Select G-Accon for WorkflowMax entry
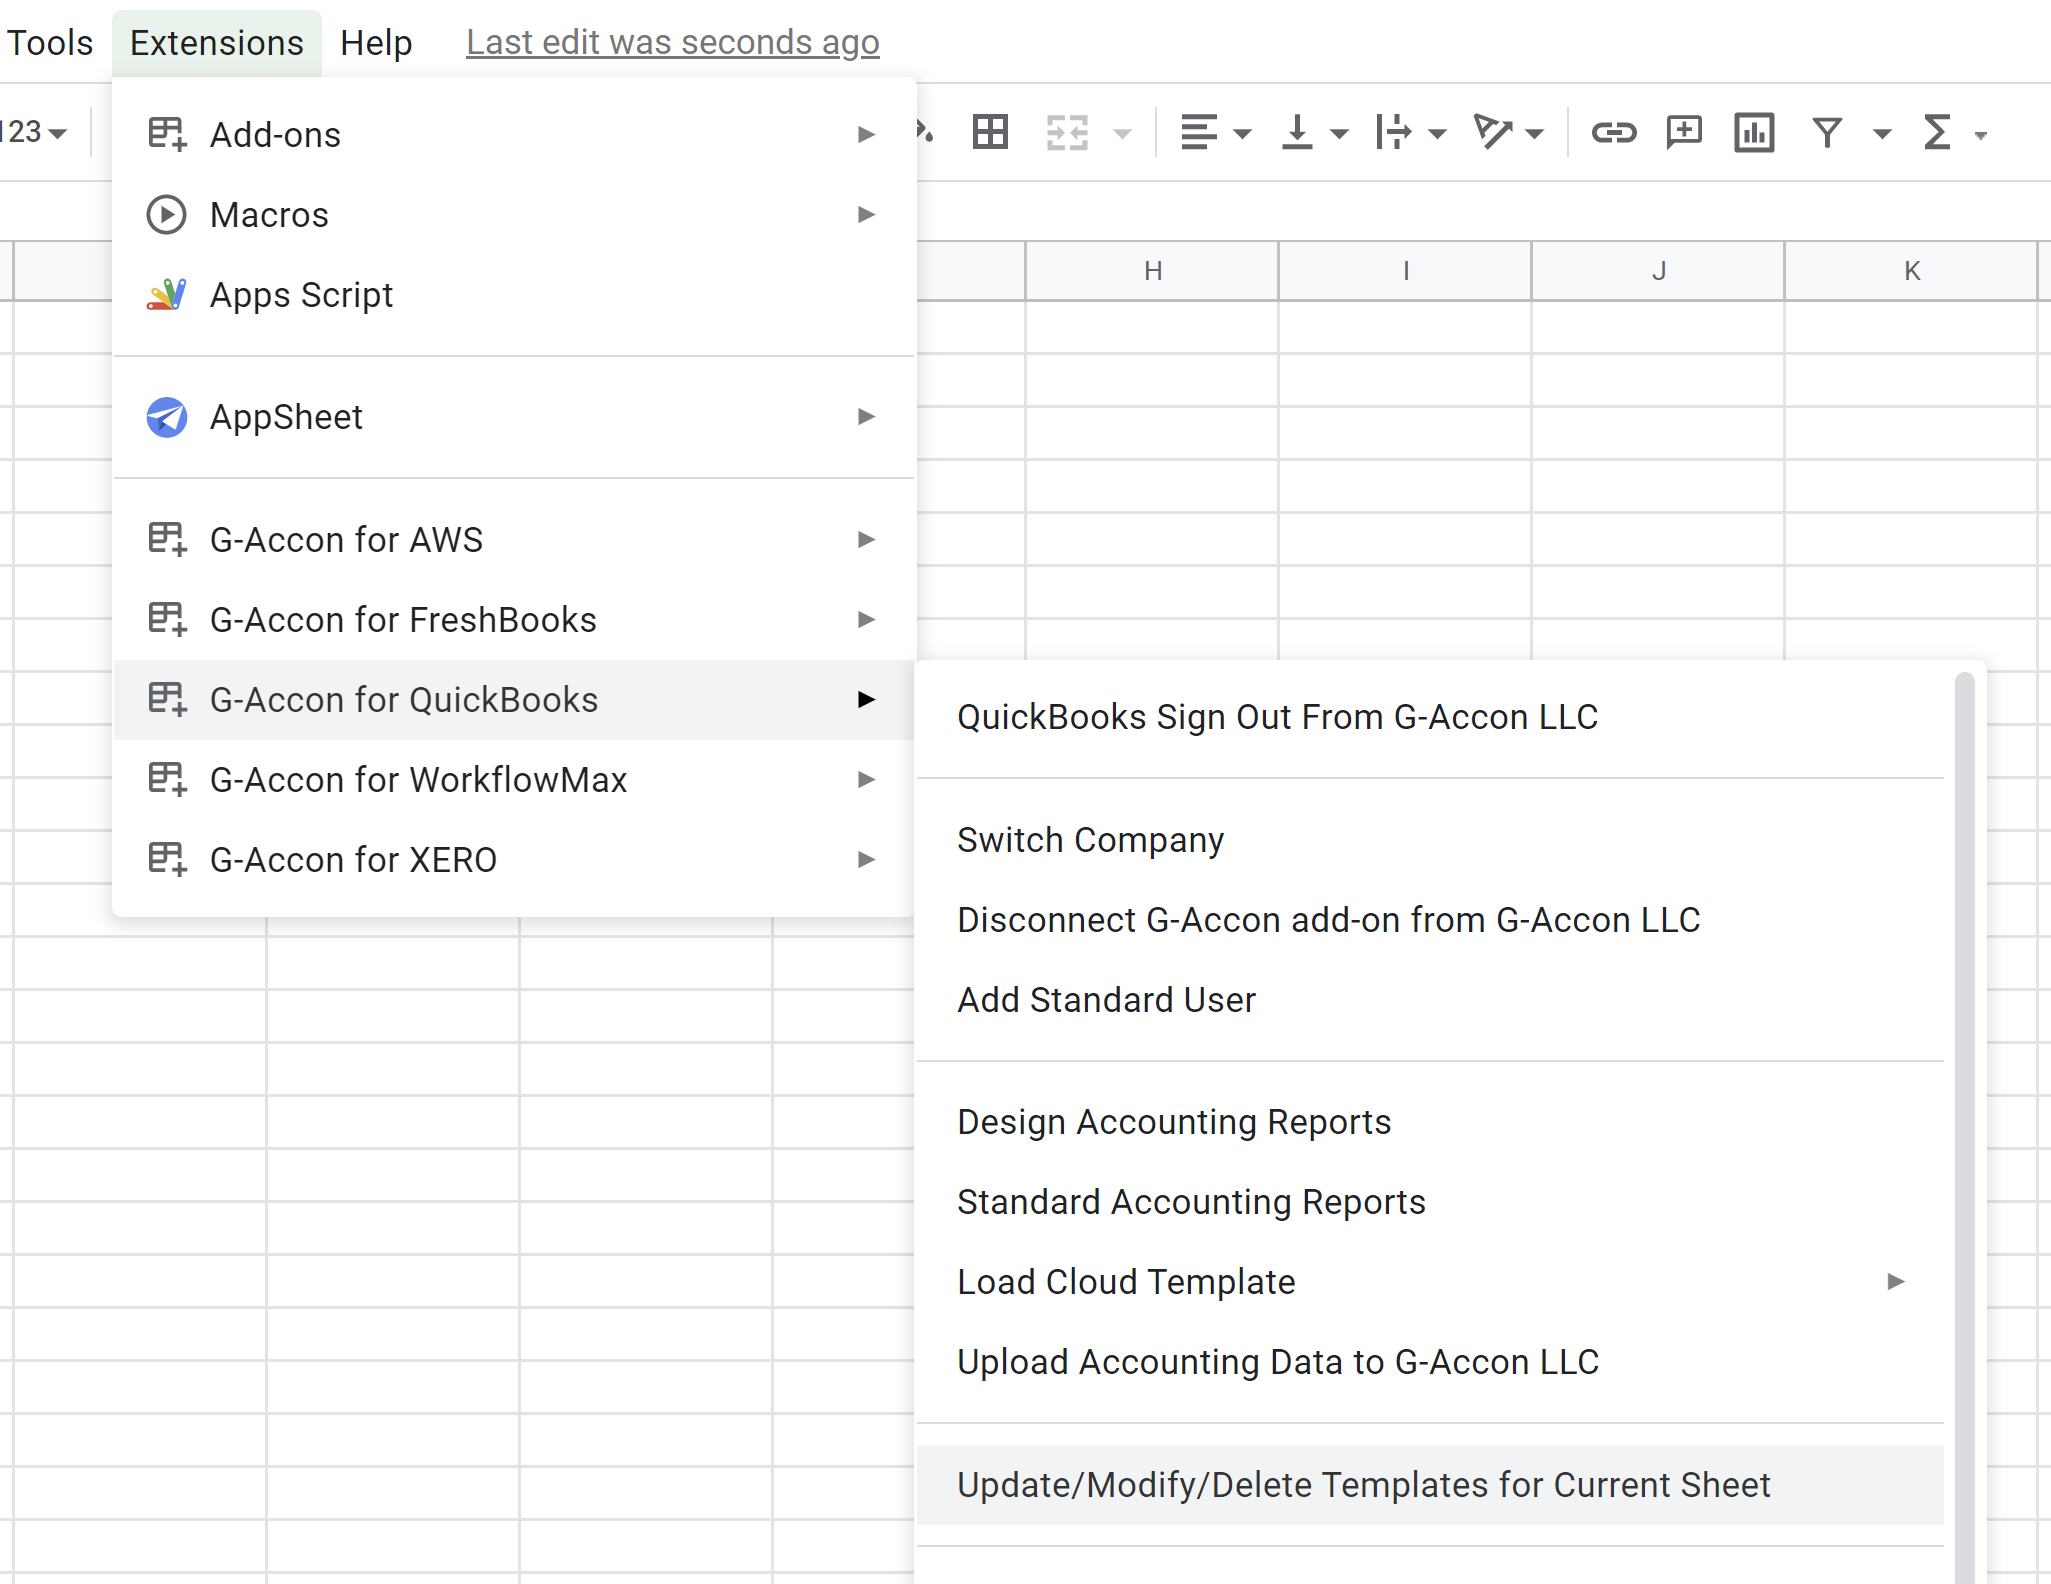 [514, 780]
